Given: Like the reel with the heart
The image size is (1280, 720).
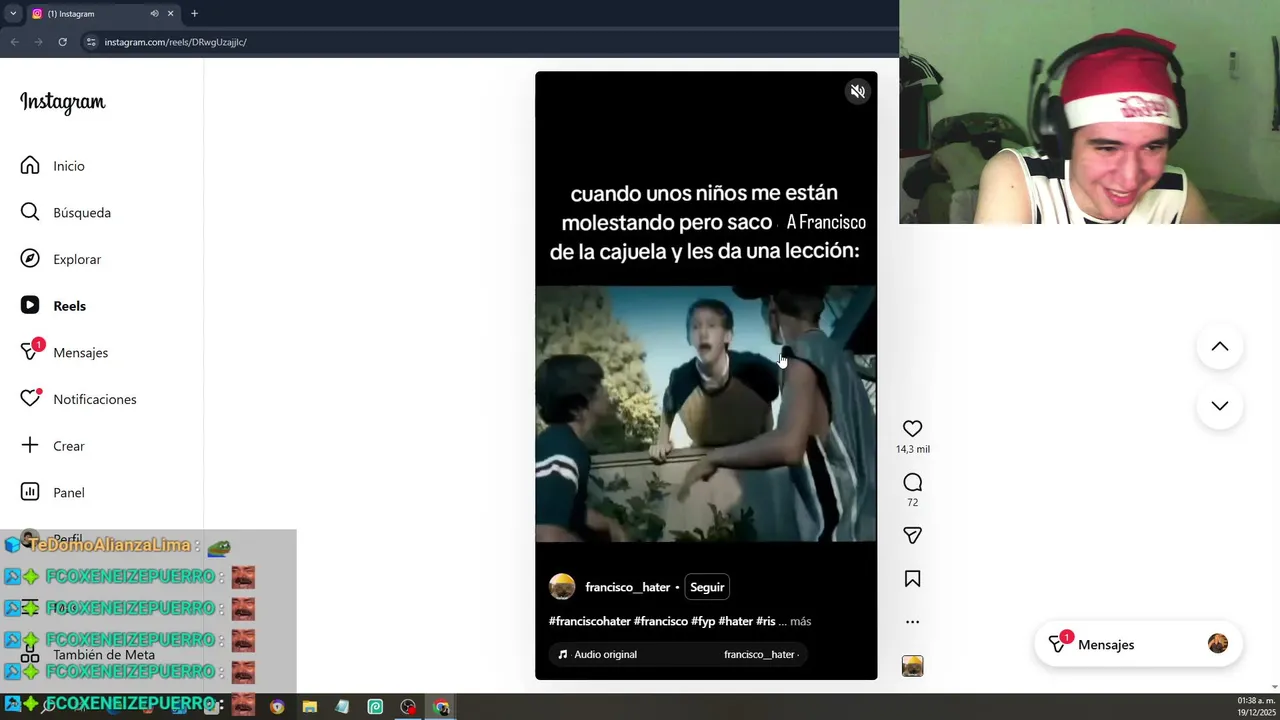Looking at the screenshot, I should pyautogui.click(x=912, y=428).
